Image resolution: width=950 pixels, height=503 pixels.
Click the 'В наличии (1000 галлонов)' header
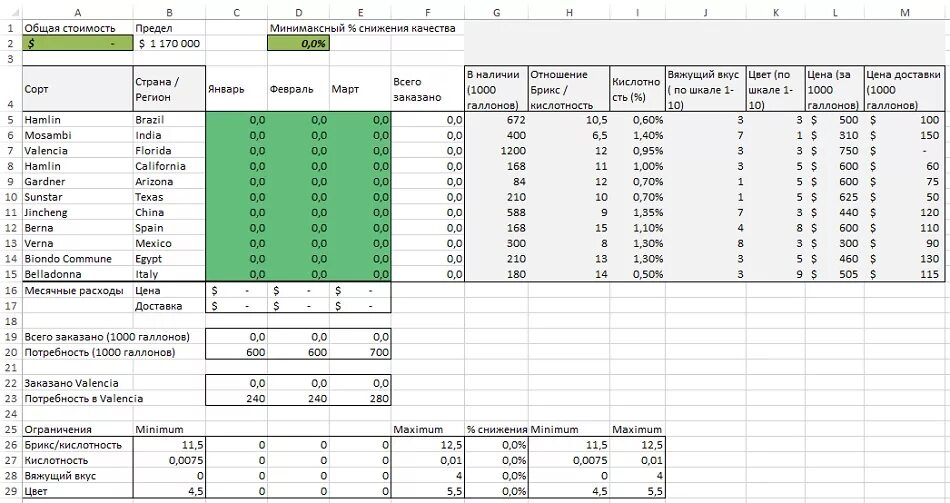tap(496, 89)
